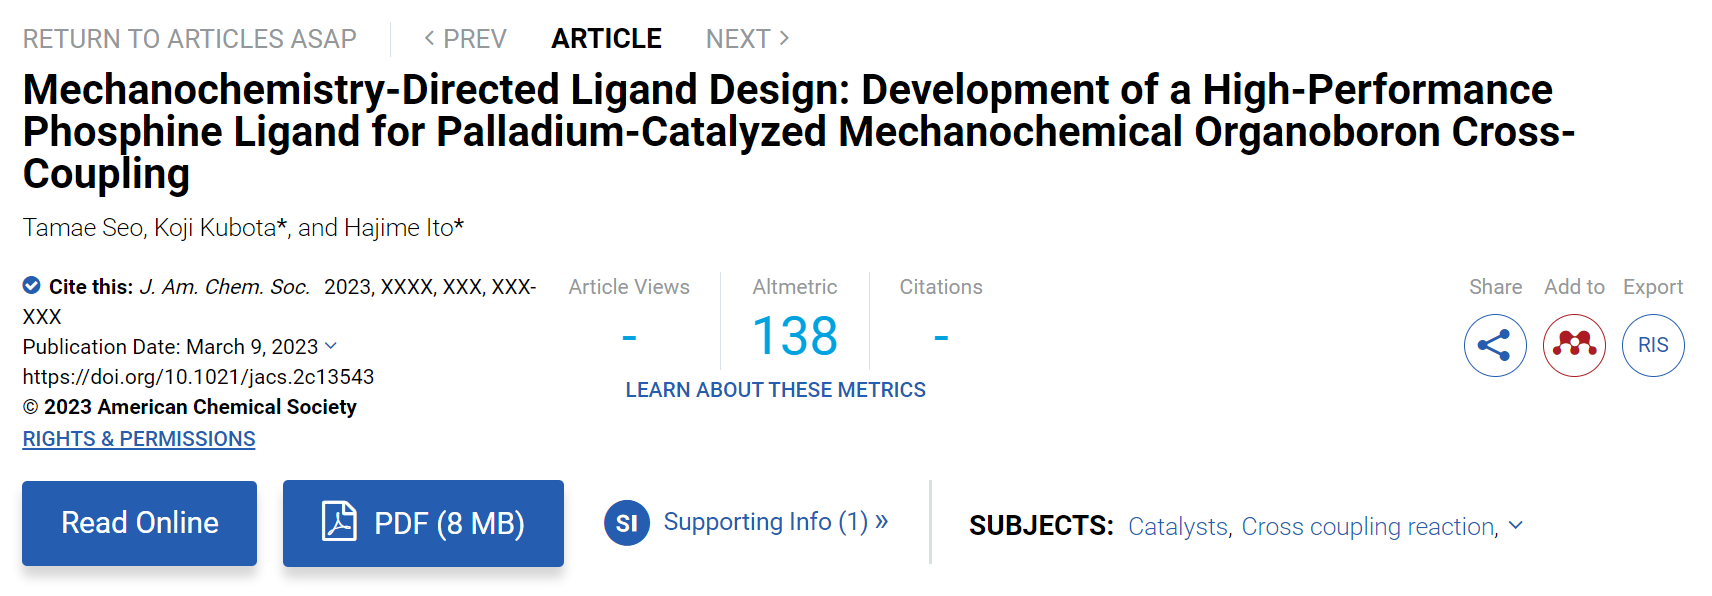Go to next article chevron
1712x596 pixels.
784,38
